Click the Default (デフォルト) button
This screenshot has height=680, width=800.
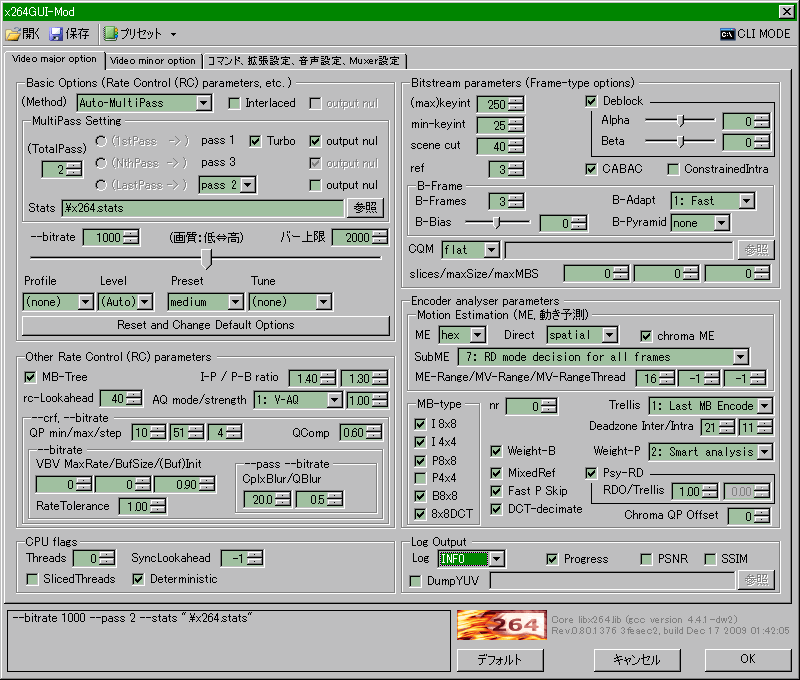tap(500, 660)
